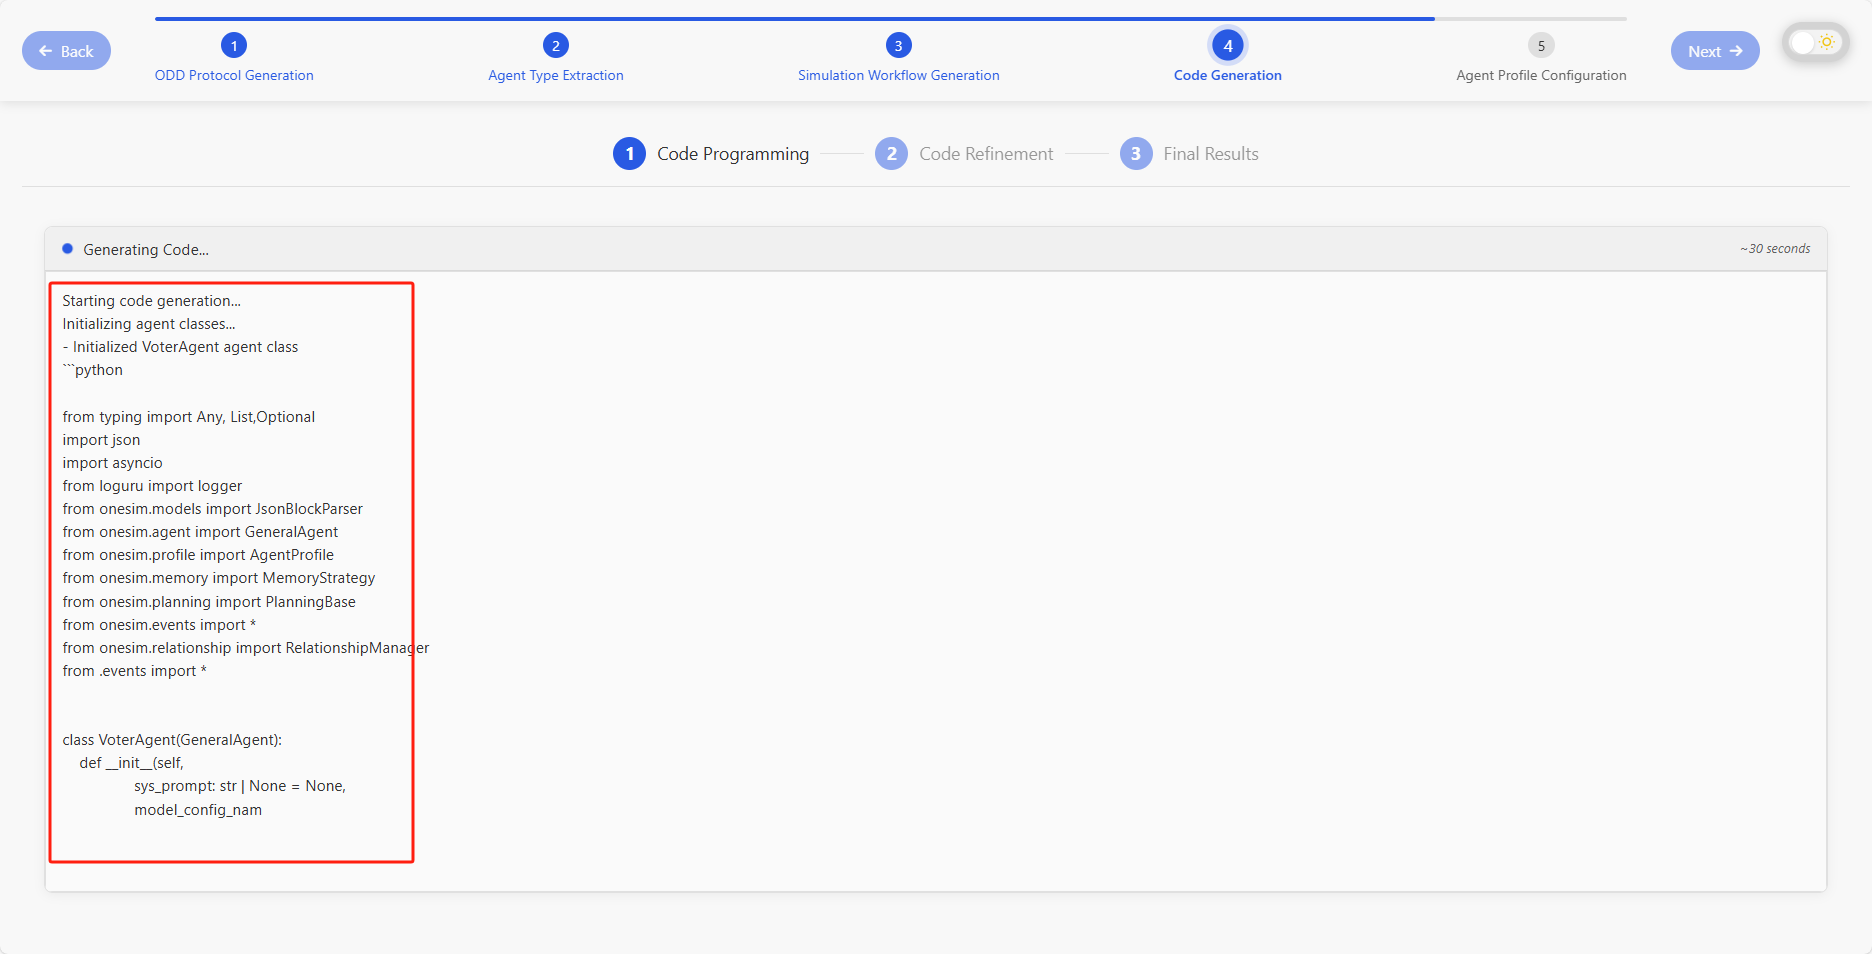Open Simulation Workflow Generation step label
Screen dimensions: 1872x954
tap(899, 75)
